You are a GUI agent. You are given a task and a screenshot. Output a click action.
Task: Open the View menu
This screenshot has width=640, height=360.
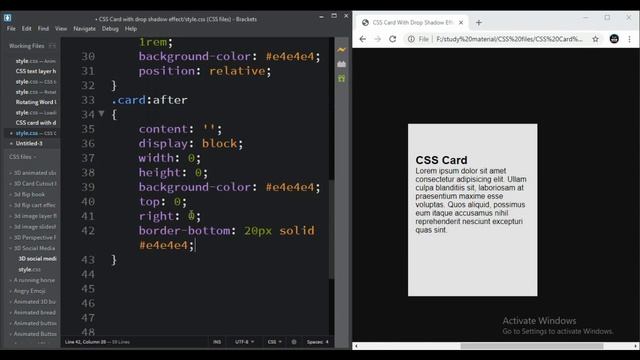click(x=61, y=29)
